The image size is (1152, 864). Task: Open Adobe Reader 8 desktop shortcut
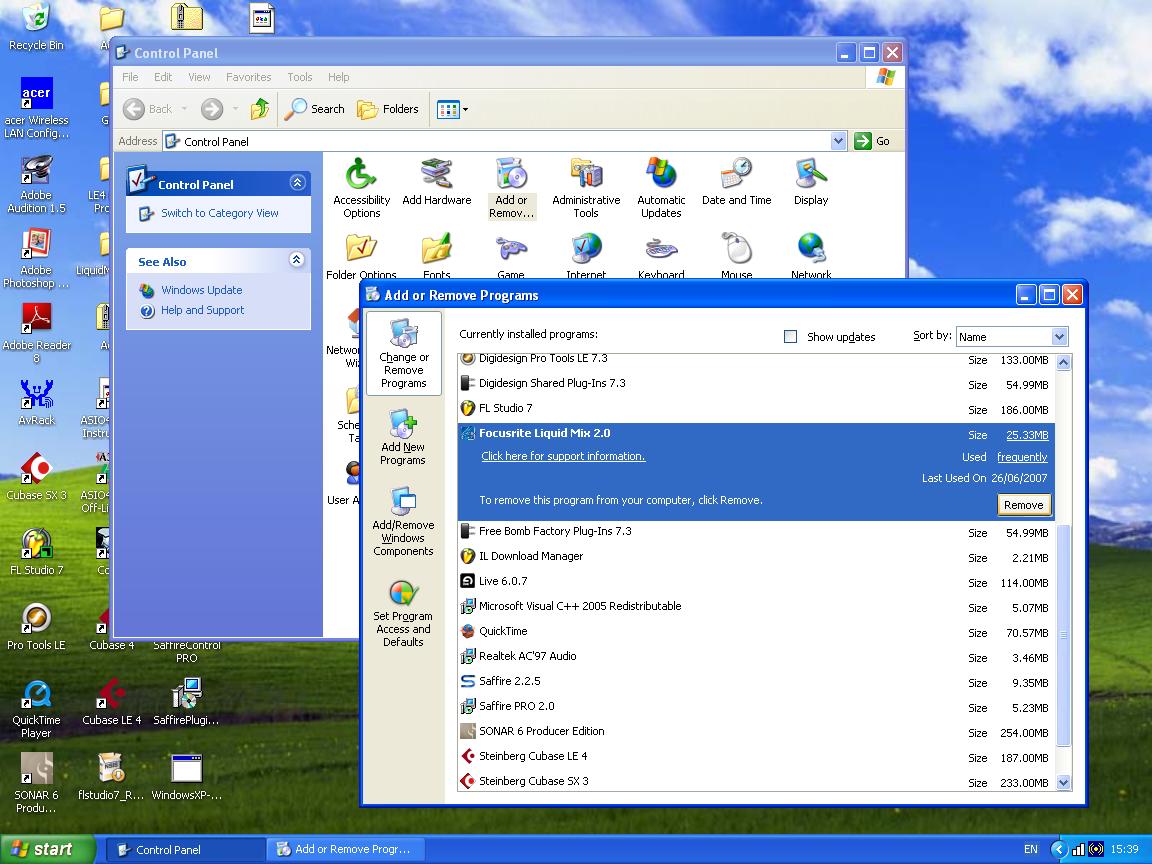[x=36, y=334]
